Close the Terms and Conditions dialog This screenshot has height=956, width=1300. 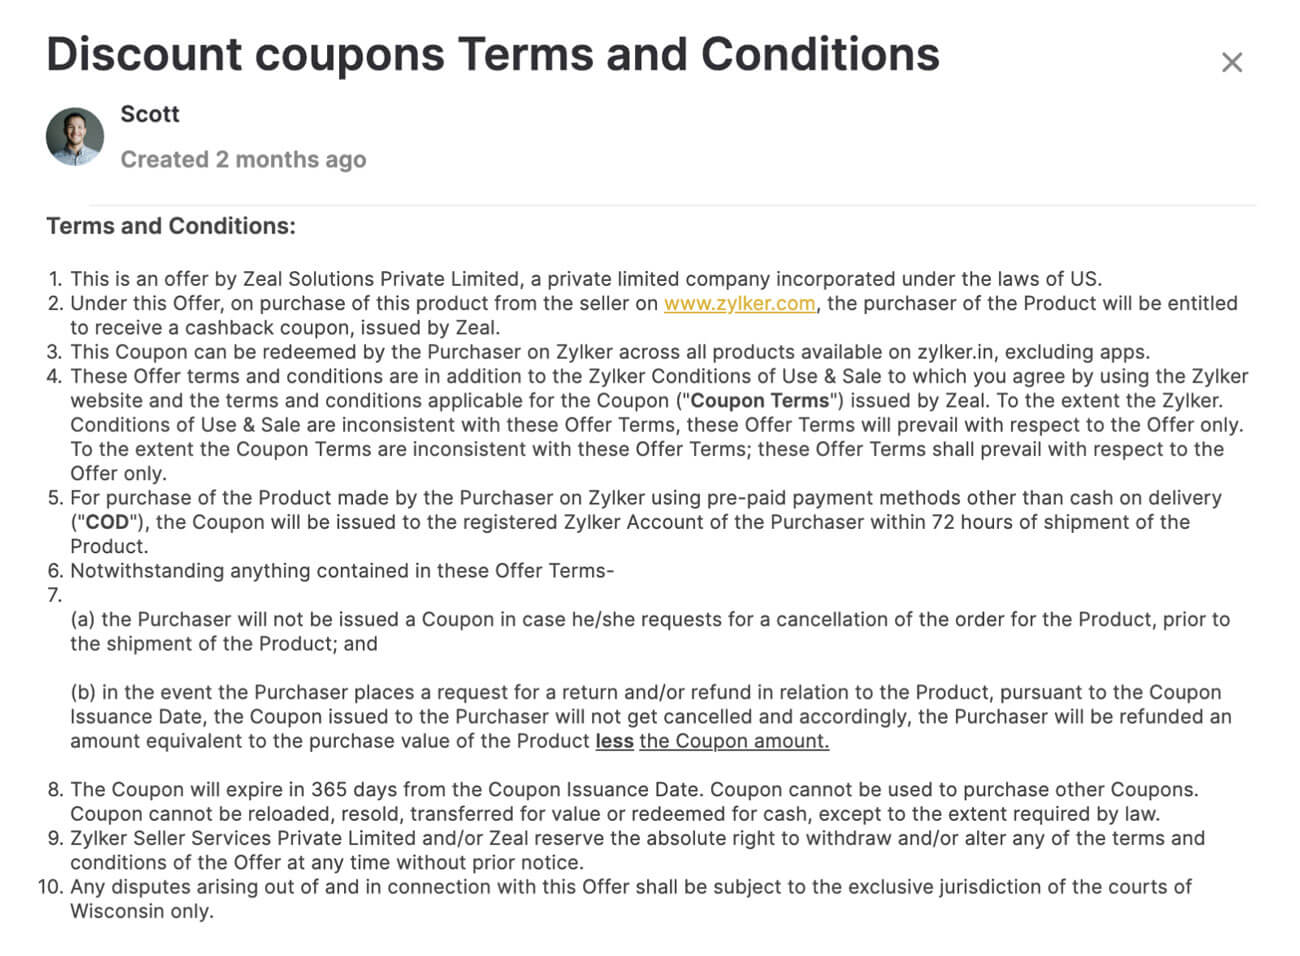point(1231,63)
